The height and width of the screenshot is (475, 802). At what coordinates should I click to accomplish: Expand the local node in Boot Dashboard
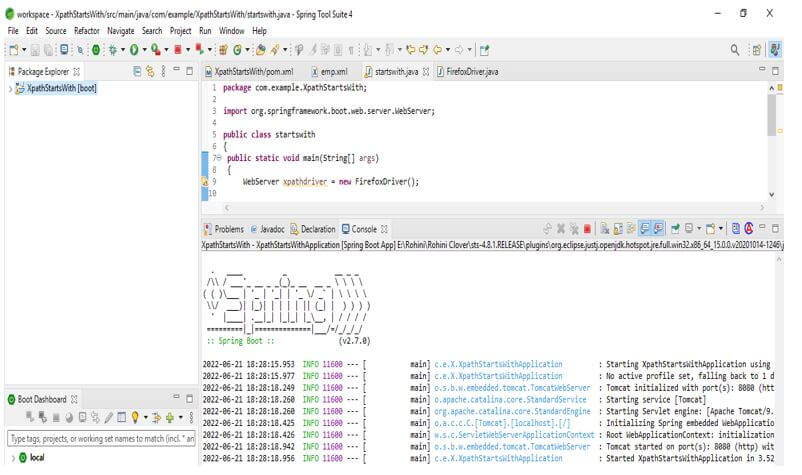click(x=13, y=458)
